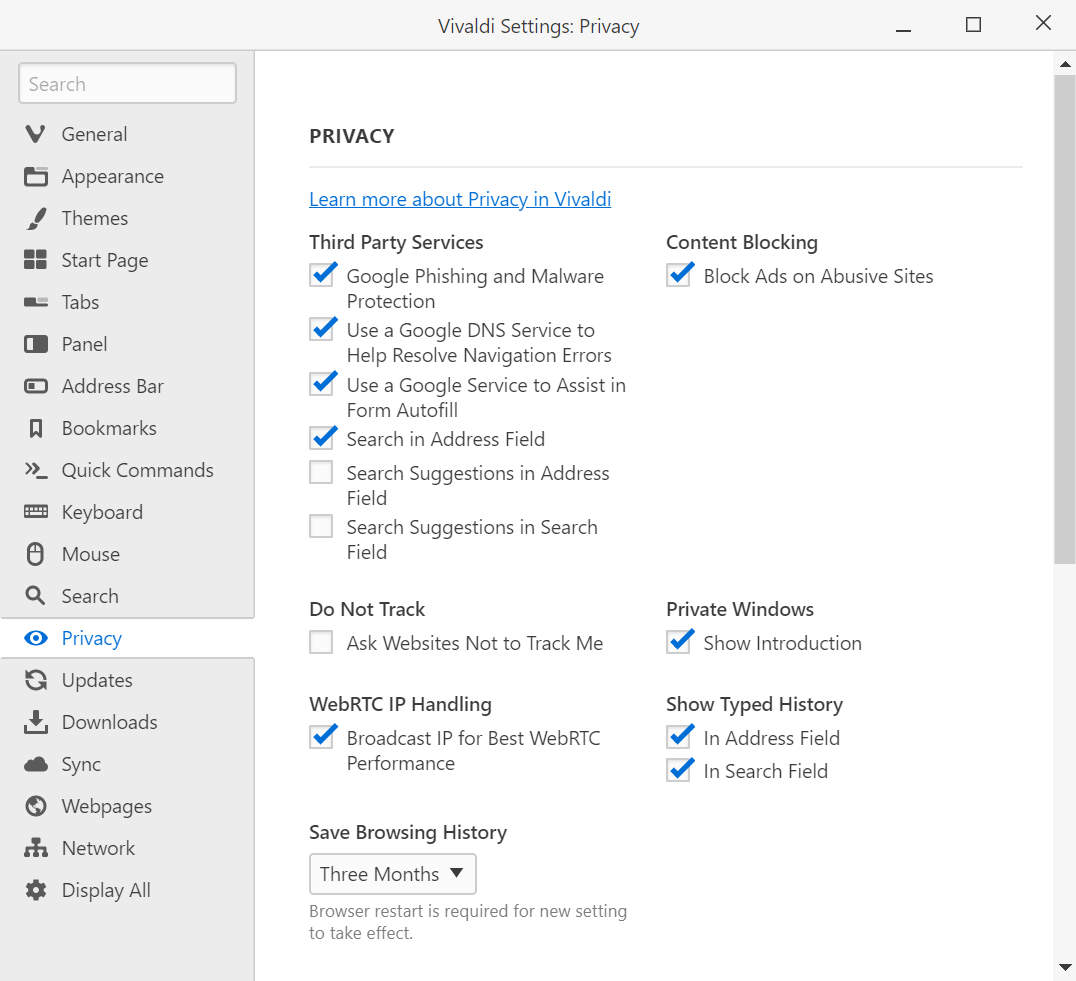1076x981 pixels.
Task: Maximize the Vivaldi Settings window
Action: pyautogui.click(x=973, y=25)
